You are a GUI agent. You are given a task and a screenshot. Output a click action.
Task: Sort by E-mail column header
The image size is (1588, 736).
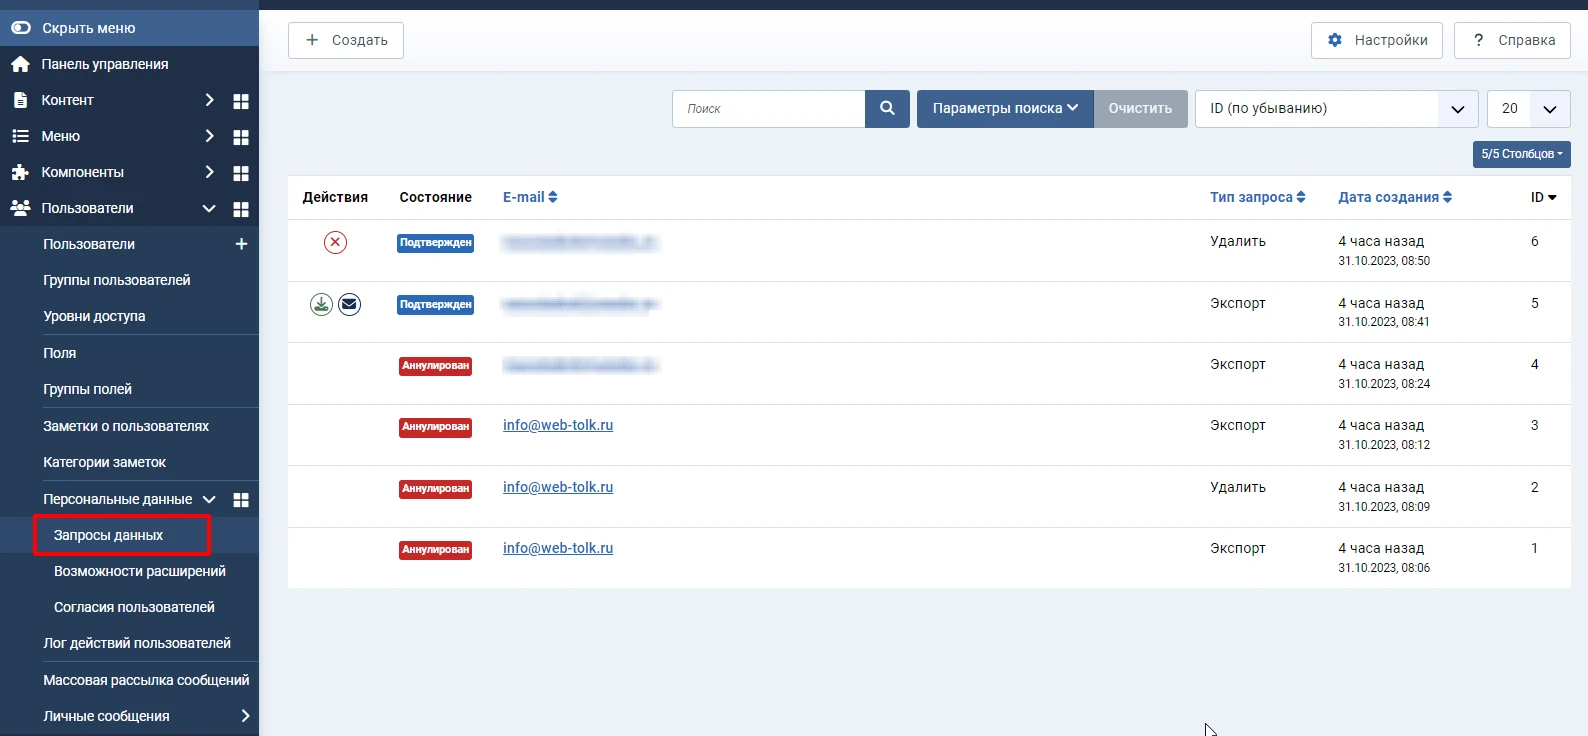[x=530, y=197]
